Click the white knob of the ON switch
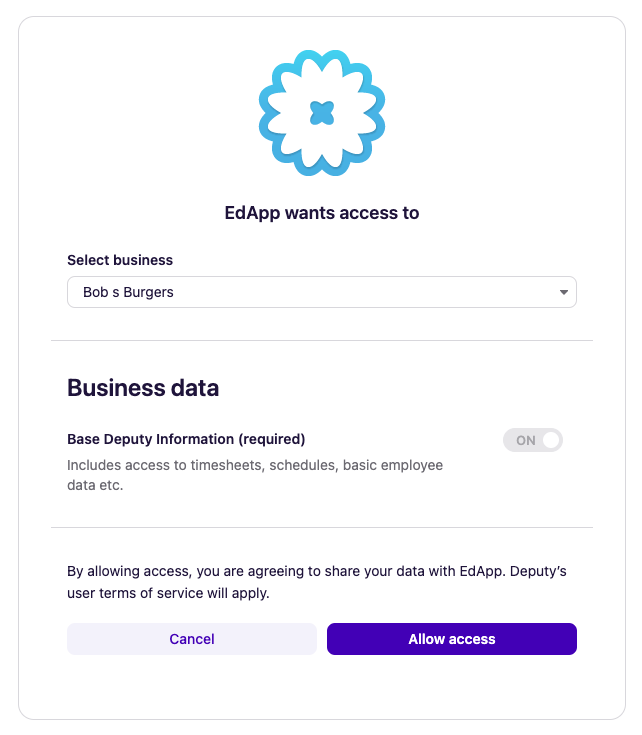This screenshot has height=735, width=642. [550, 440]
